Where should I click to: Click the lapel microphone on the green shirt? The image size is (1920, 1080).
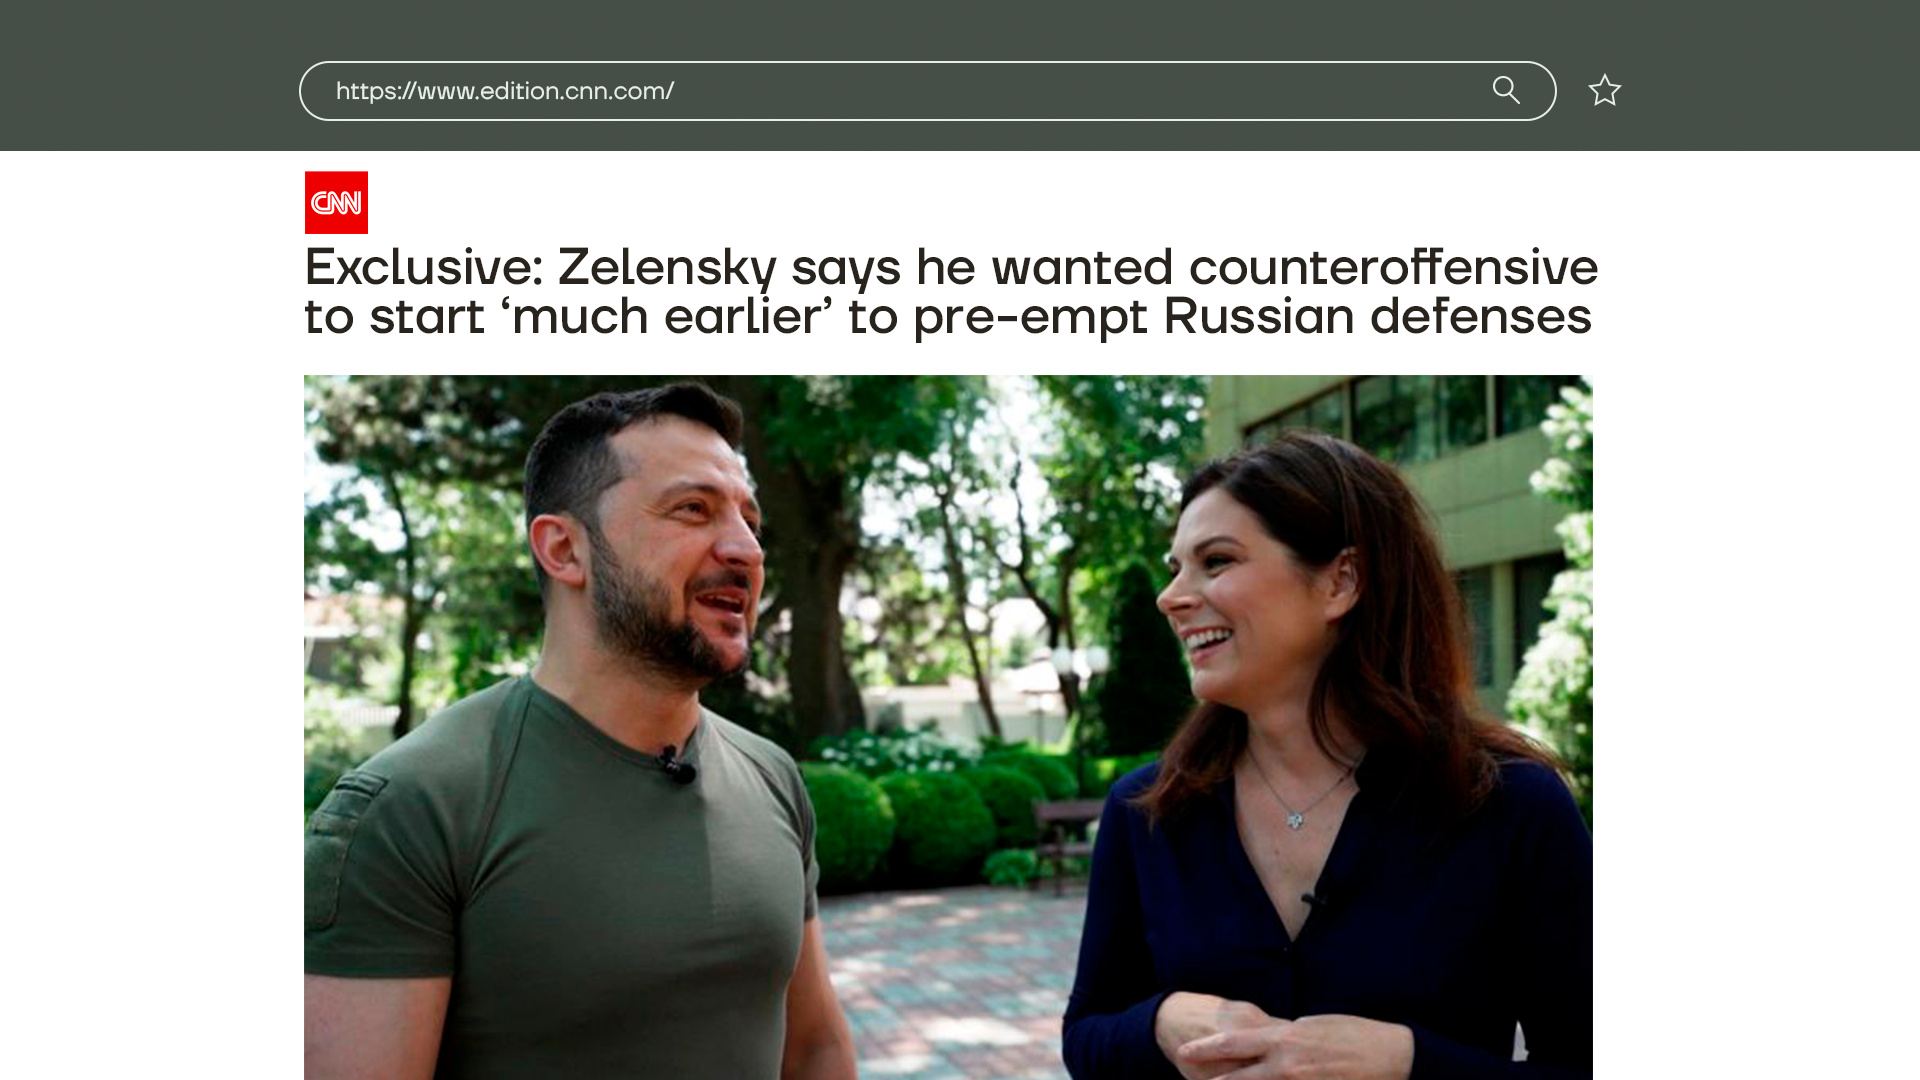point(676,765)
